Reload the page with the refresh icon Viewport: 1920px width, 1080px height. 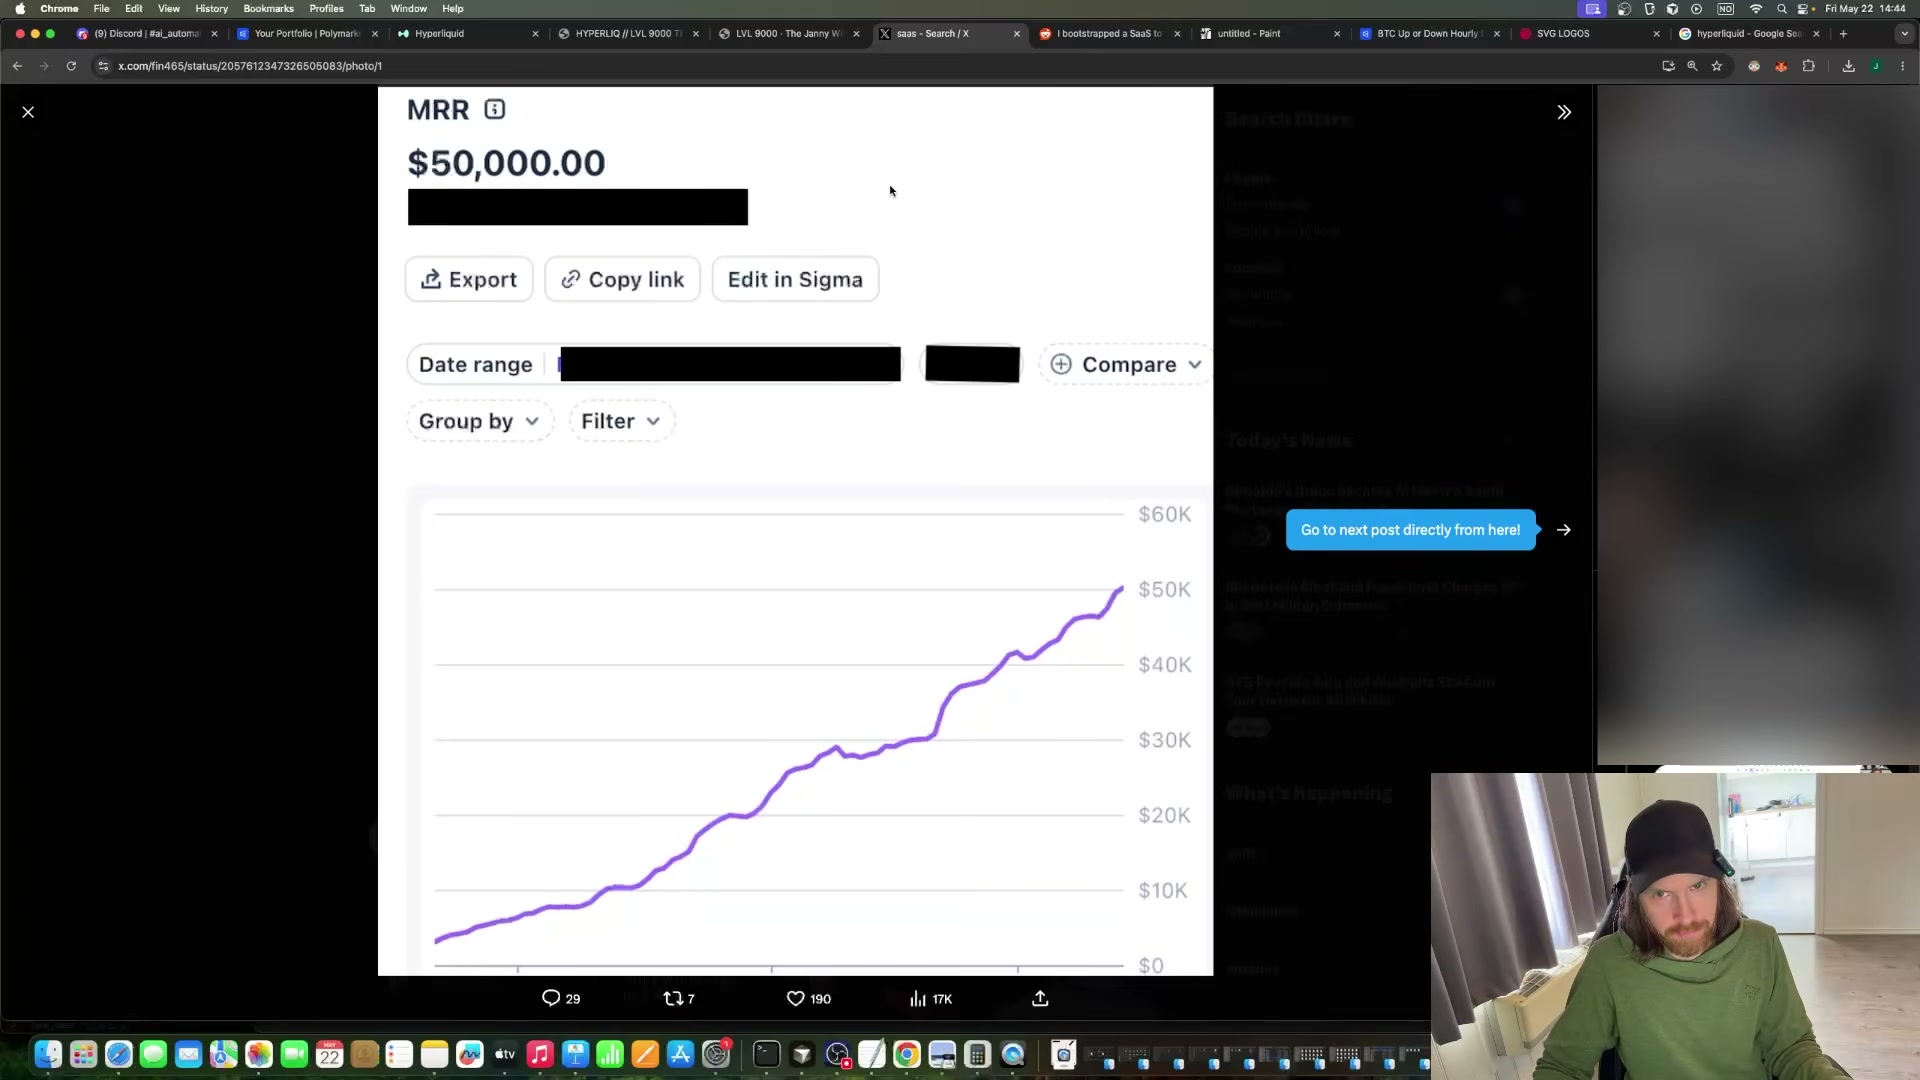(71, 66)
